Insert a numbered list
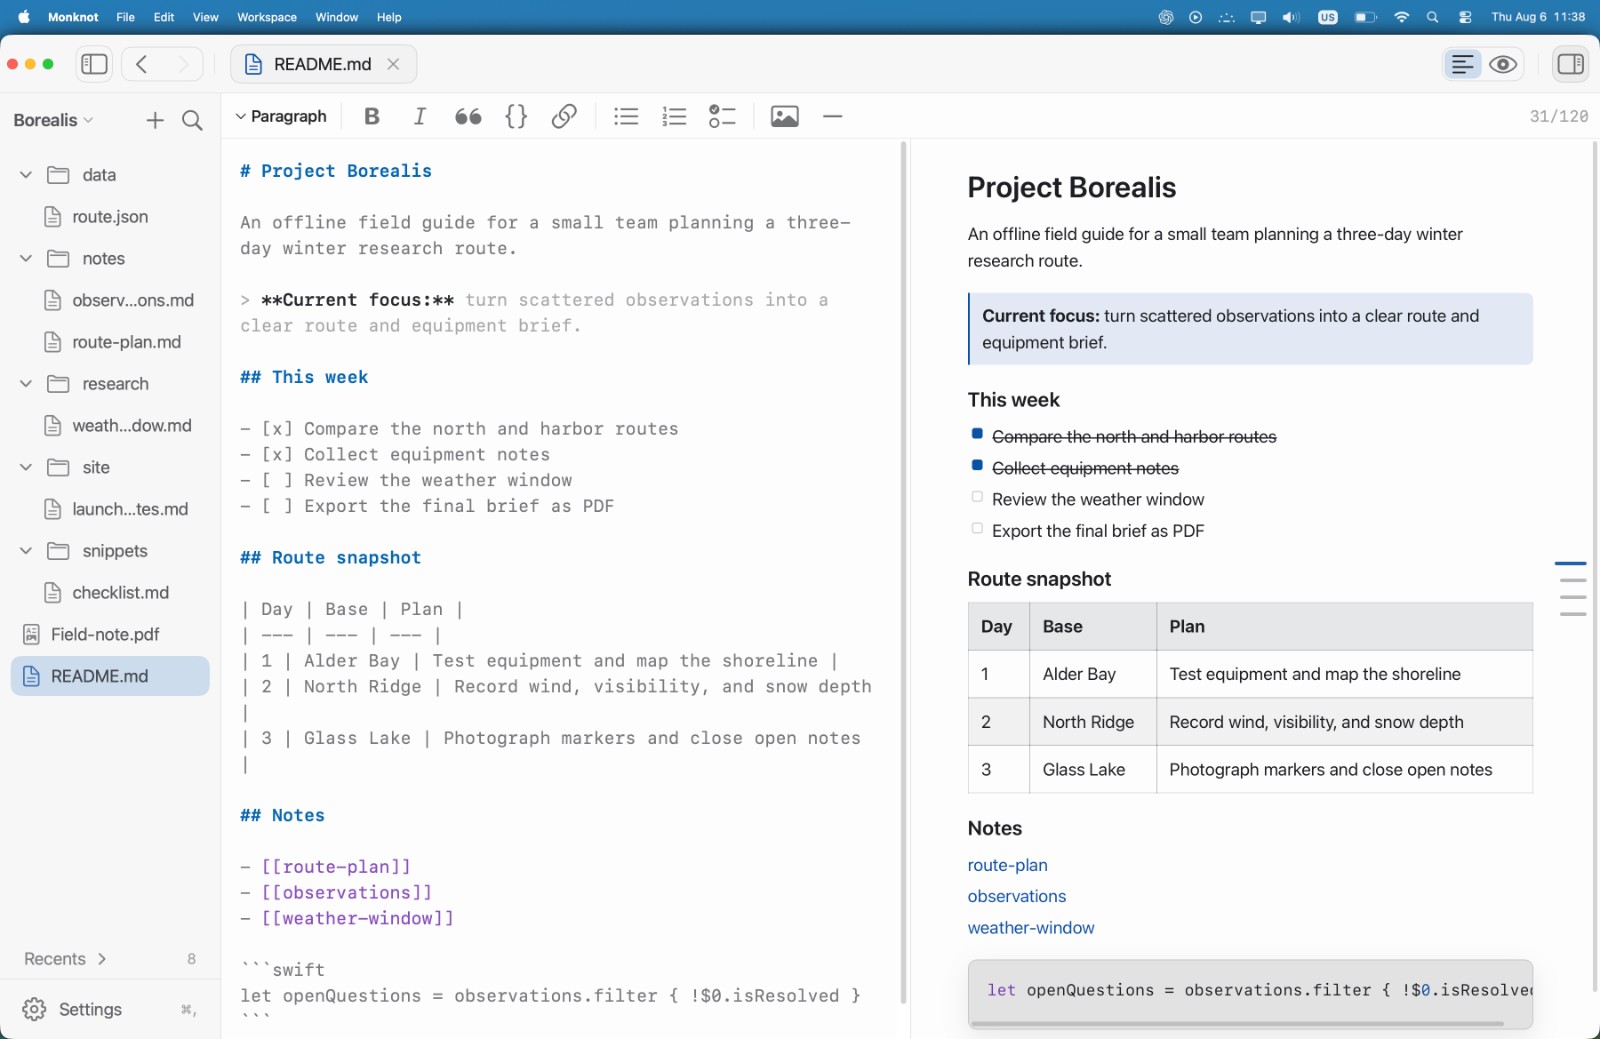 [674, 116]
